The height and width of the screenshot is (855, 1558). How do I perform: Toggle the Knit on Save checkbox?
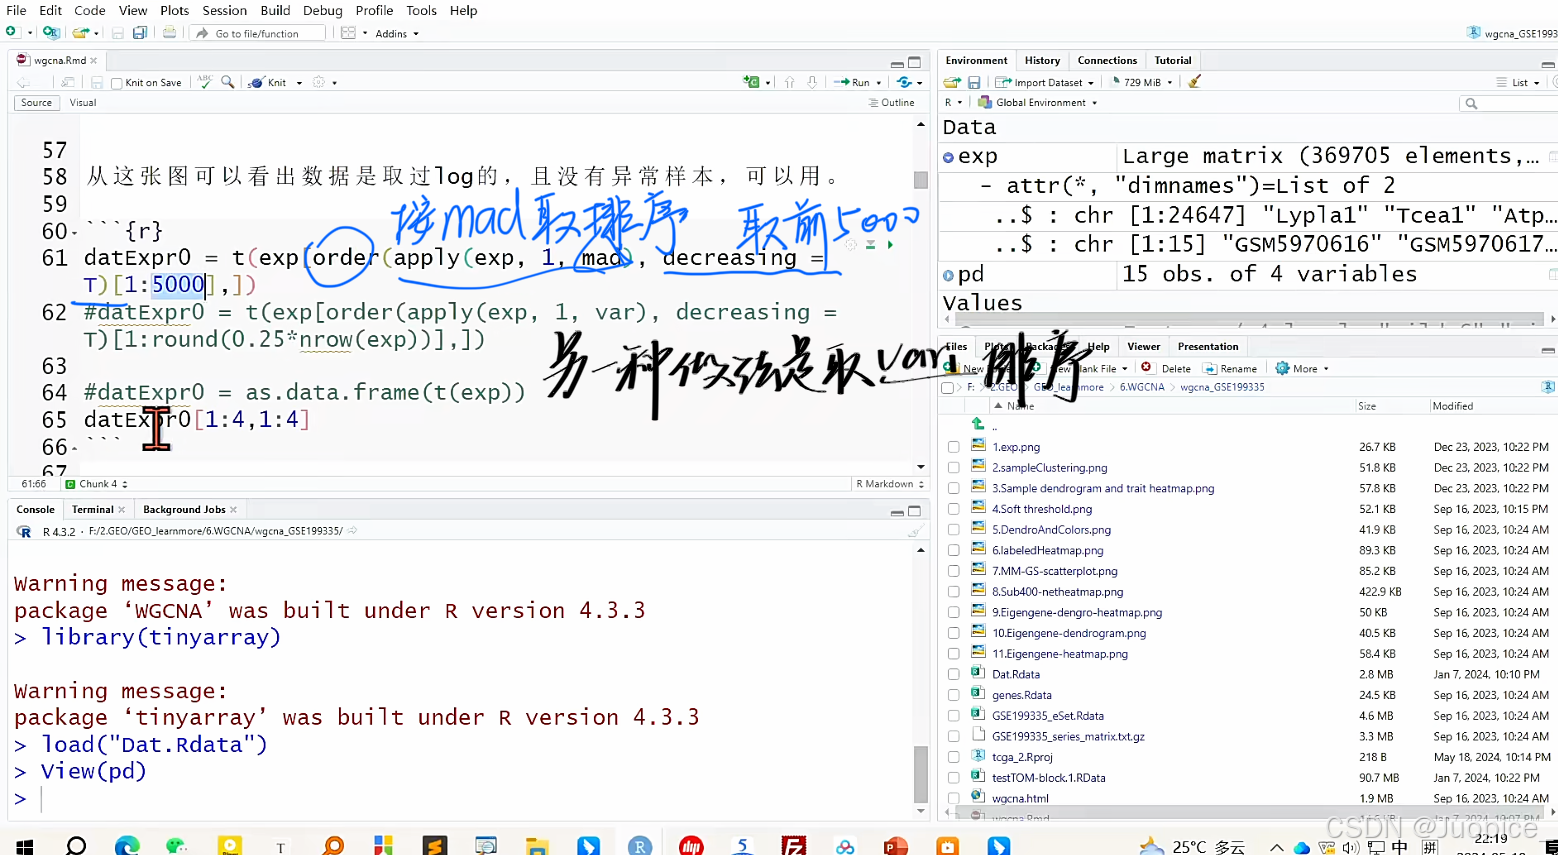click(117, 83)
